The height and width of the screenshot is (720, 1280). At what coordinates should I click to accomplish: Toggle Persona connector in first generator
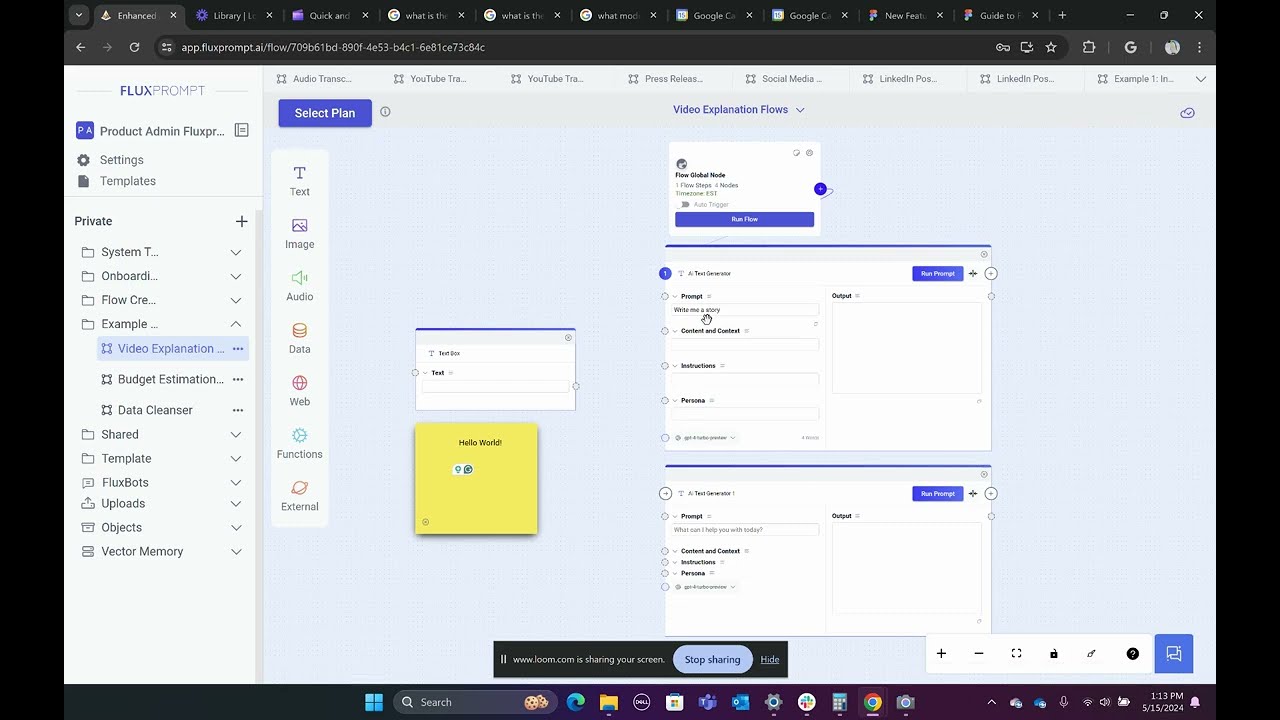click(665, 401)
